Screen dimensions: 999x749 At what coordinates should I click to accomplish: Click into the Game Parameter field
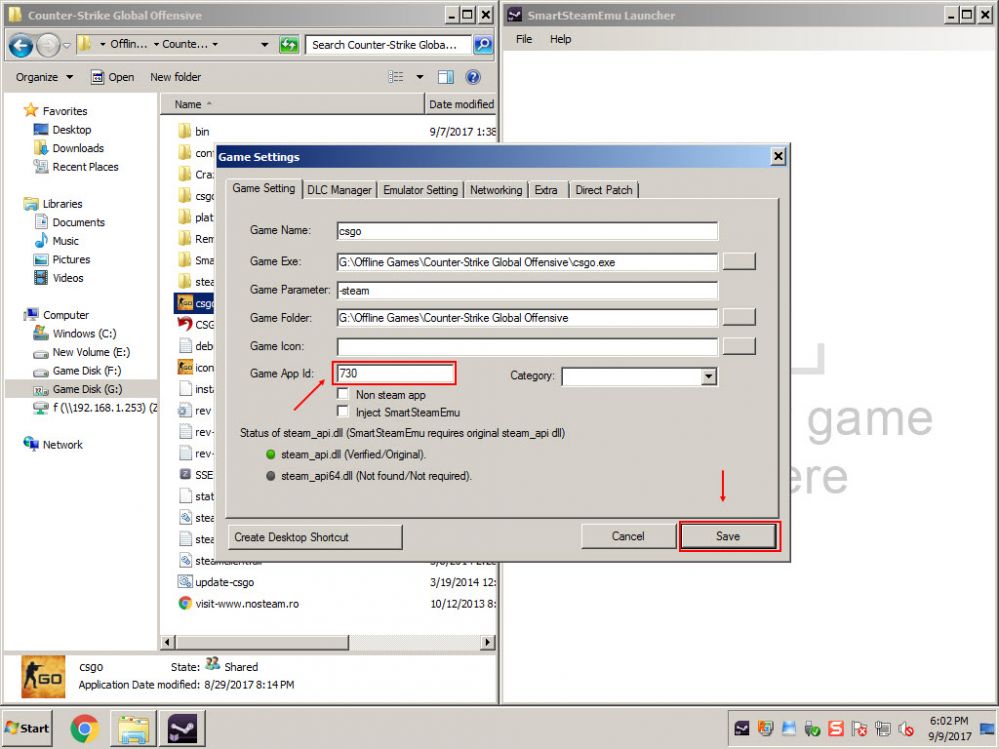tap(527, 290)
